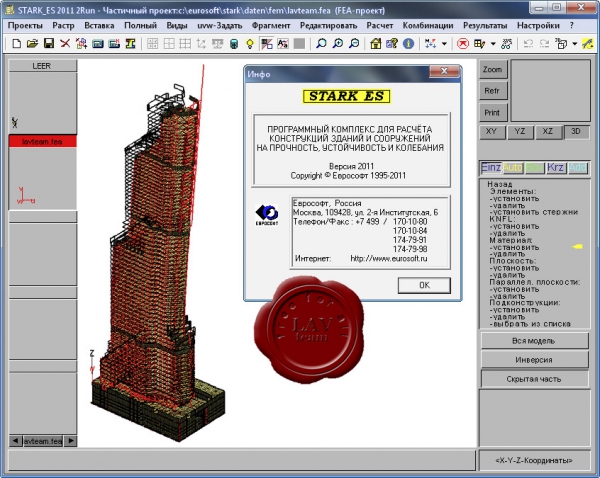Open dropdown arrow next to node arrows icon
The width and height of the screenshot is (600, 478).
444,44
